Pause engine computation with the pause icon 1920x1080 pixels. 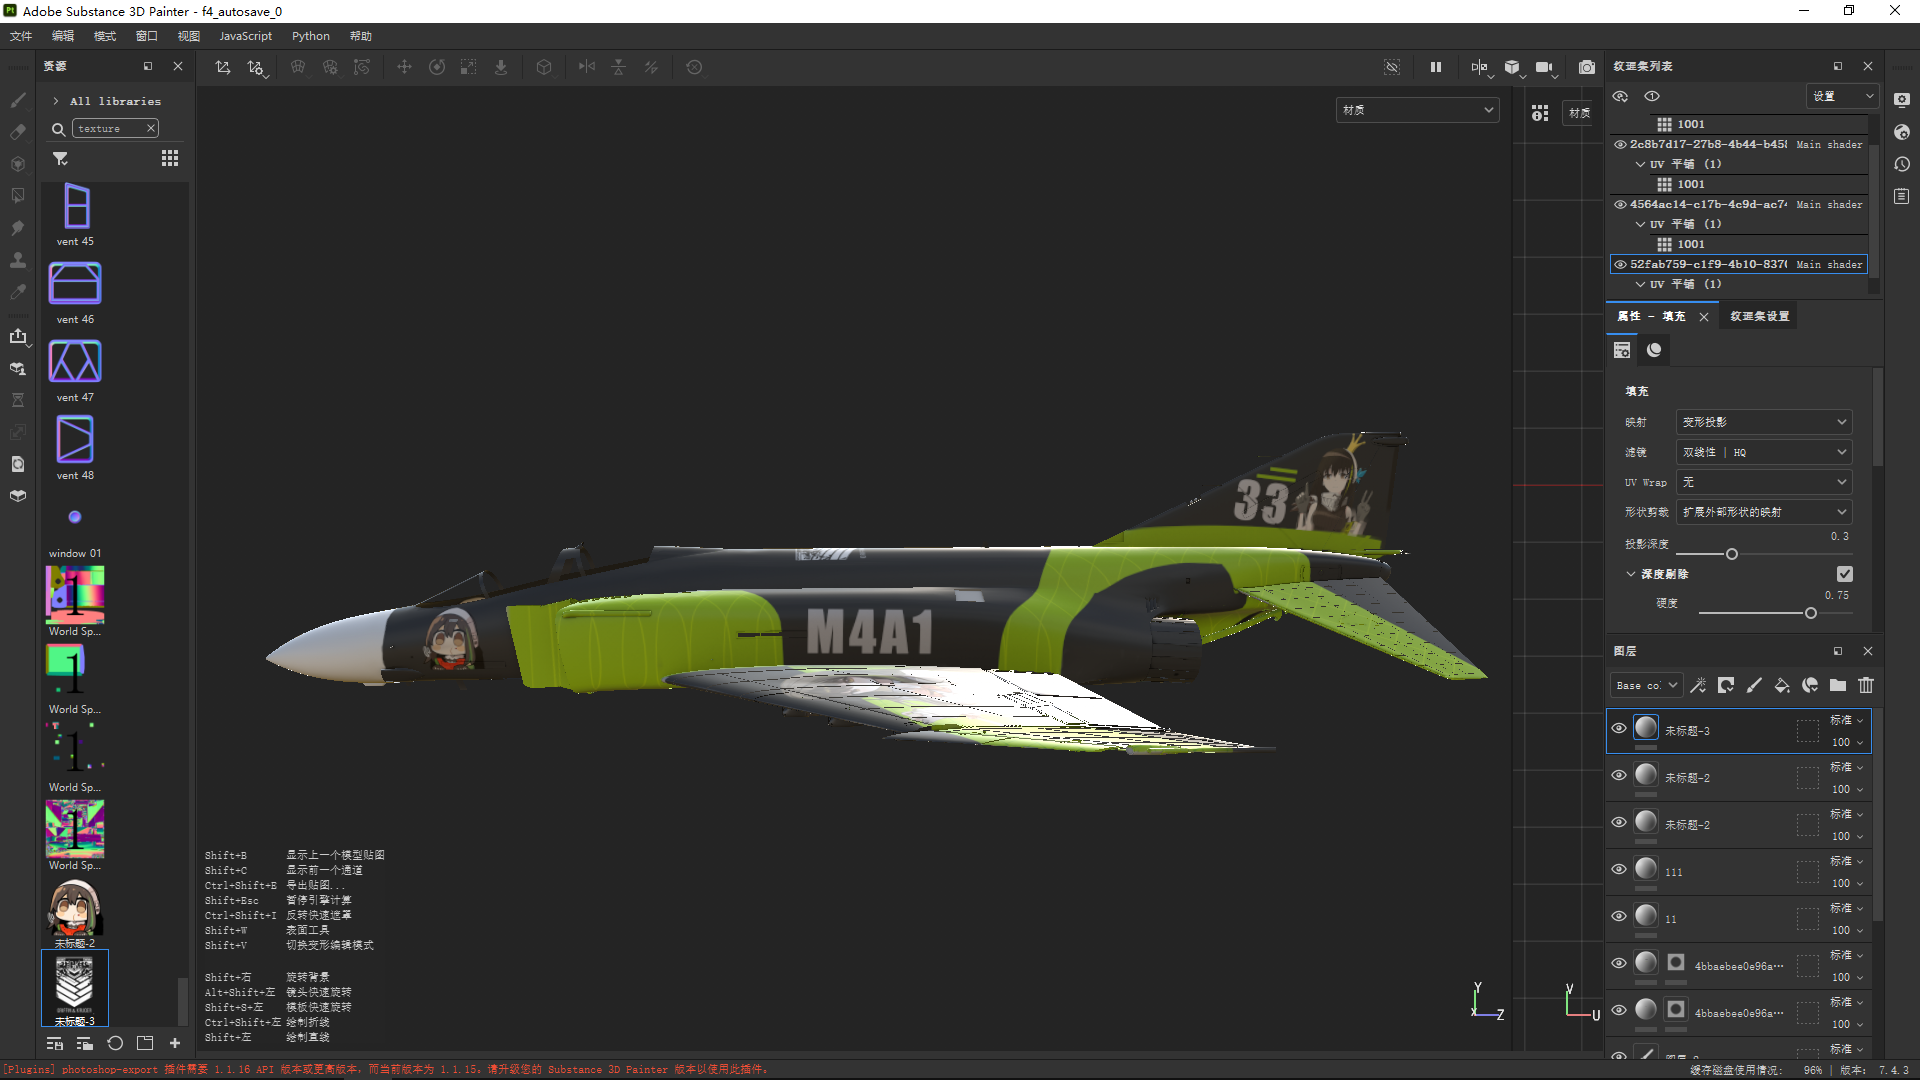[1436, 67]
